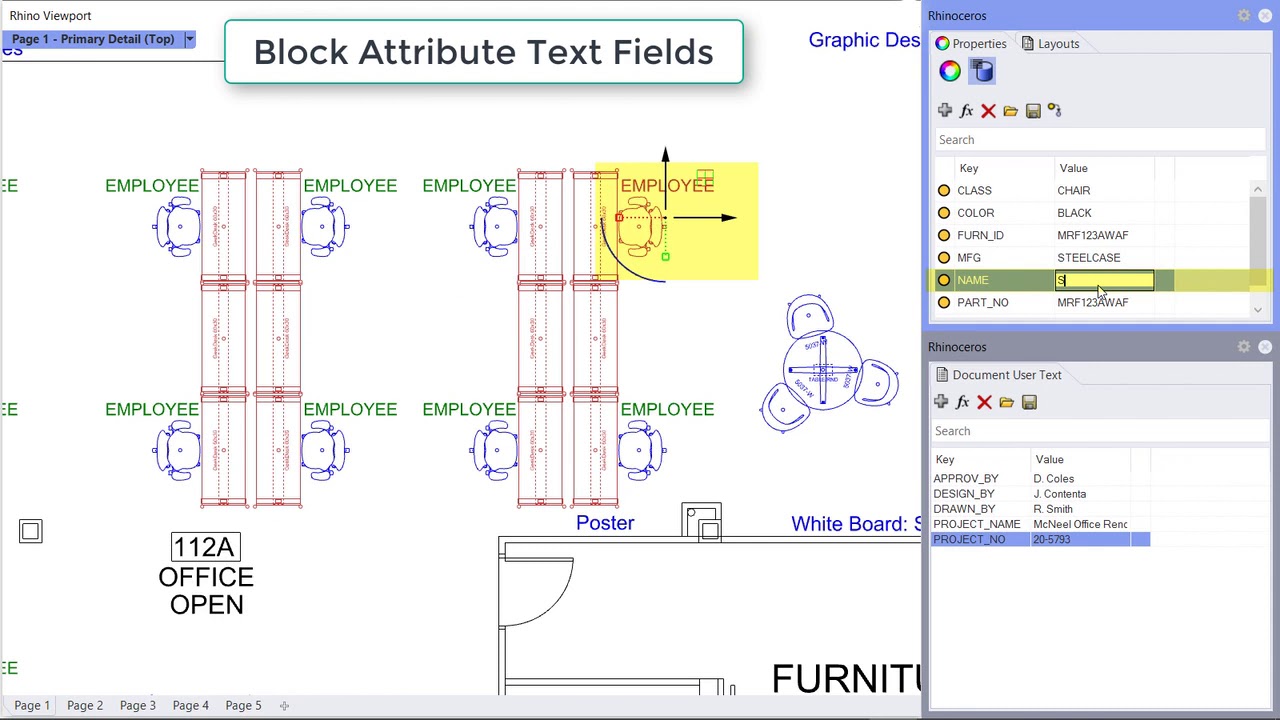Delete the selected key with the red X in Properties
The image size is (1280, 720).
coord(988,111)
